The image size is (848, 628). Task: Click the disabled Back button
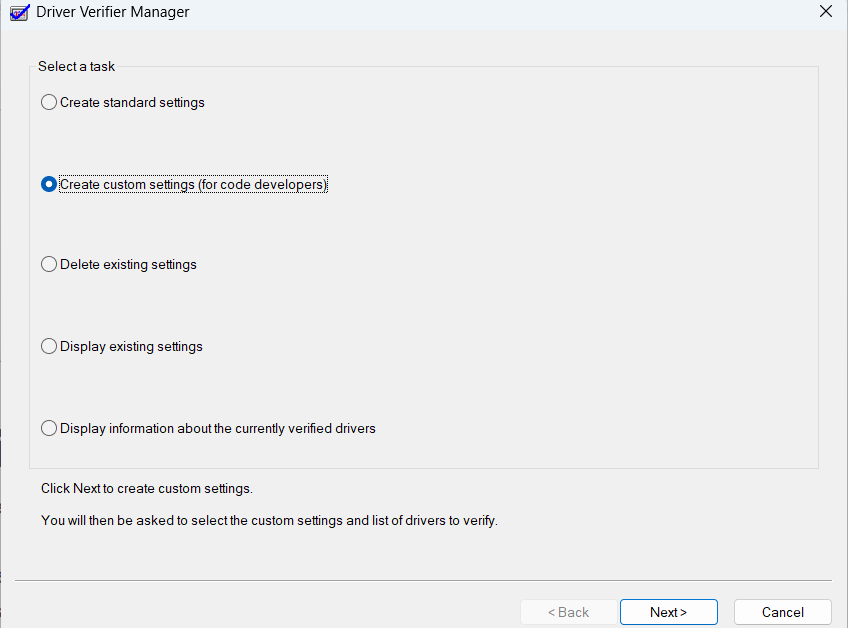click(x=568, y=611)
